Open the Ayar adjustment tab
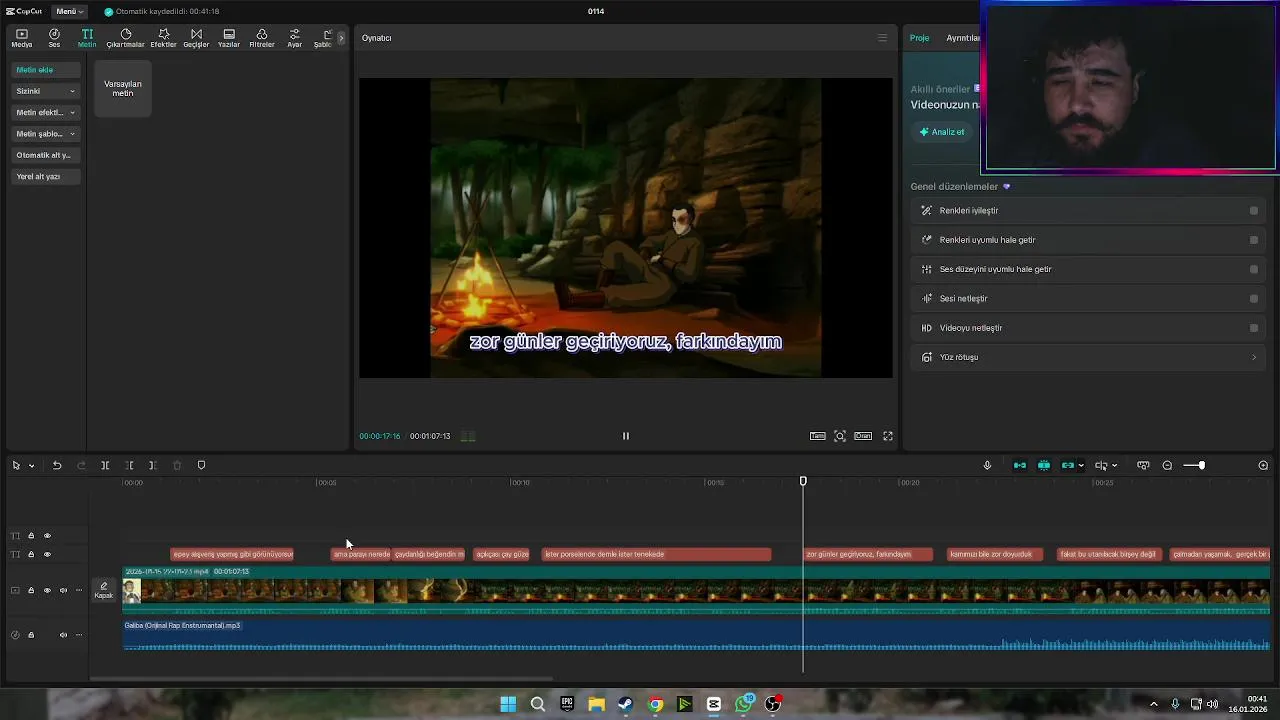This screenshot has height=720, width=1280. click(295, 38)
